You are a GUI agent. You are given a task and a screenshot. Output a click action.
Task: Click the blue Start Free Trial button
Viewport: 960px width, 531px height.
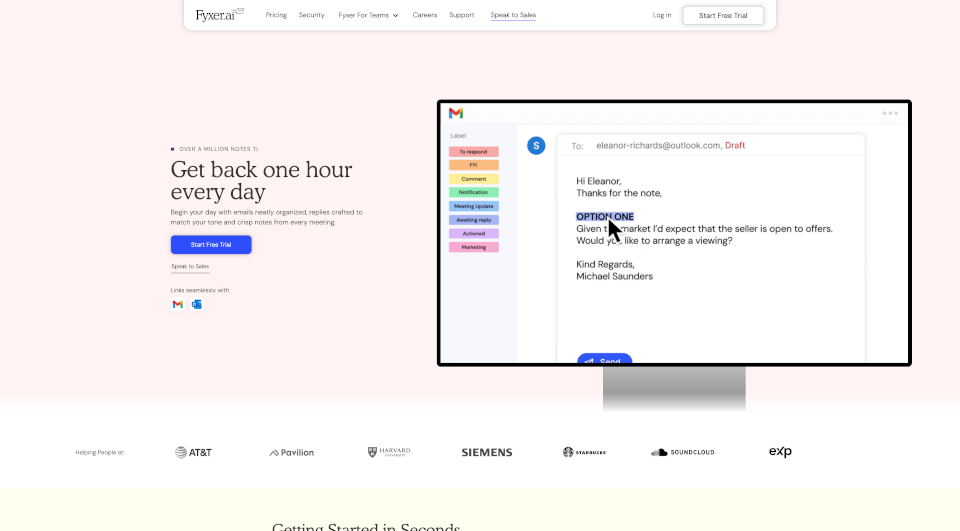(x=211, y=244)
